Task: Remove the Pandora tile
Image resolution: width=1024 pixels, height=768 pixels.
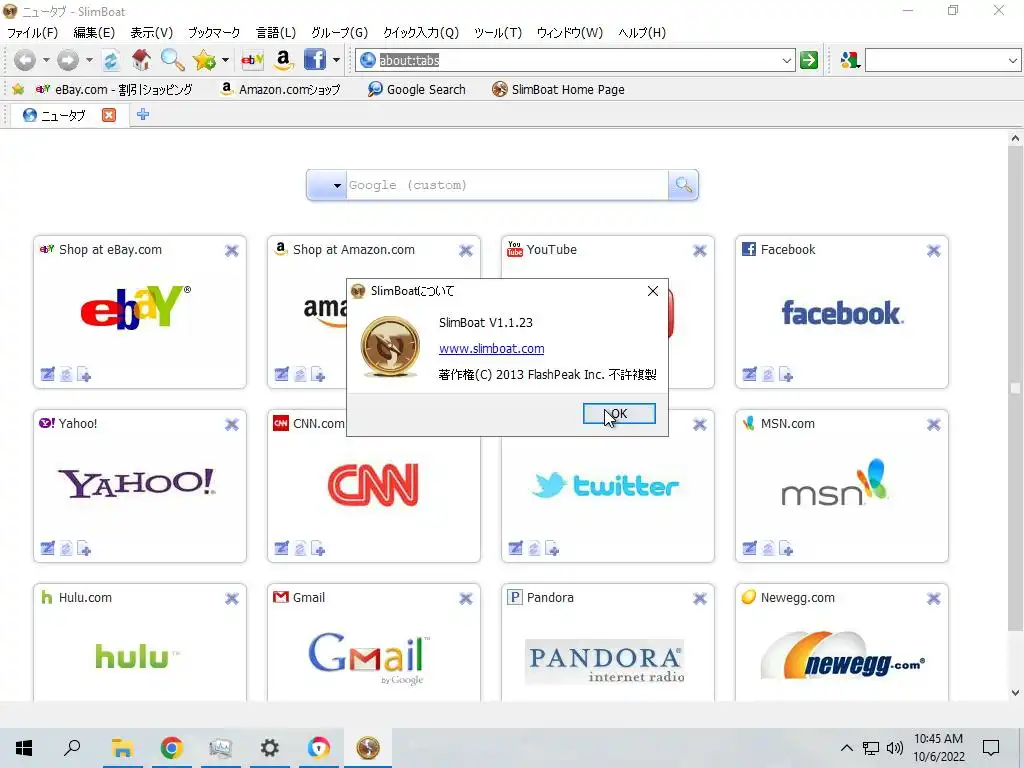Action: pos(699,599)
